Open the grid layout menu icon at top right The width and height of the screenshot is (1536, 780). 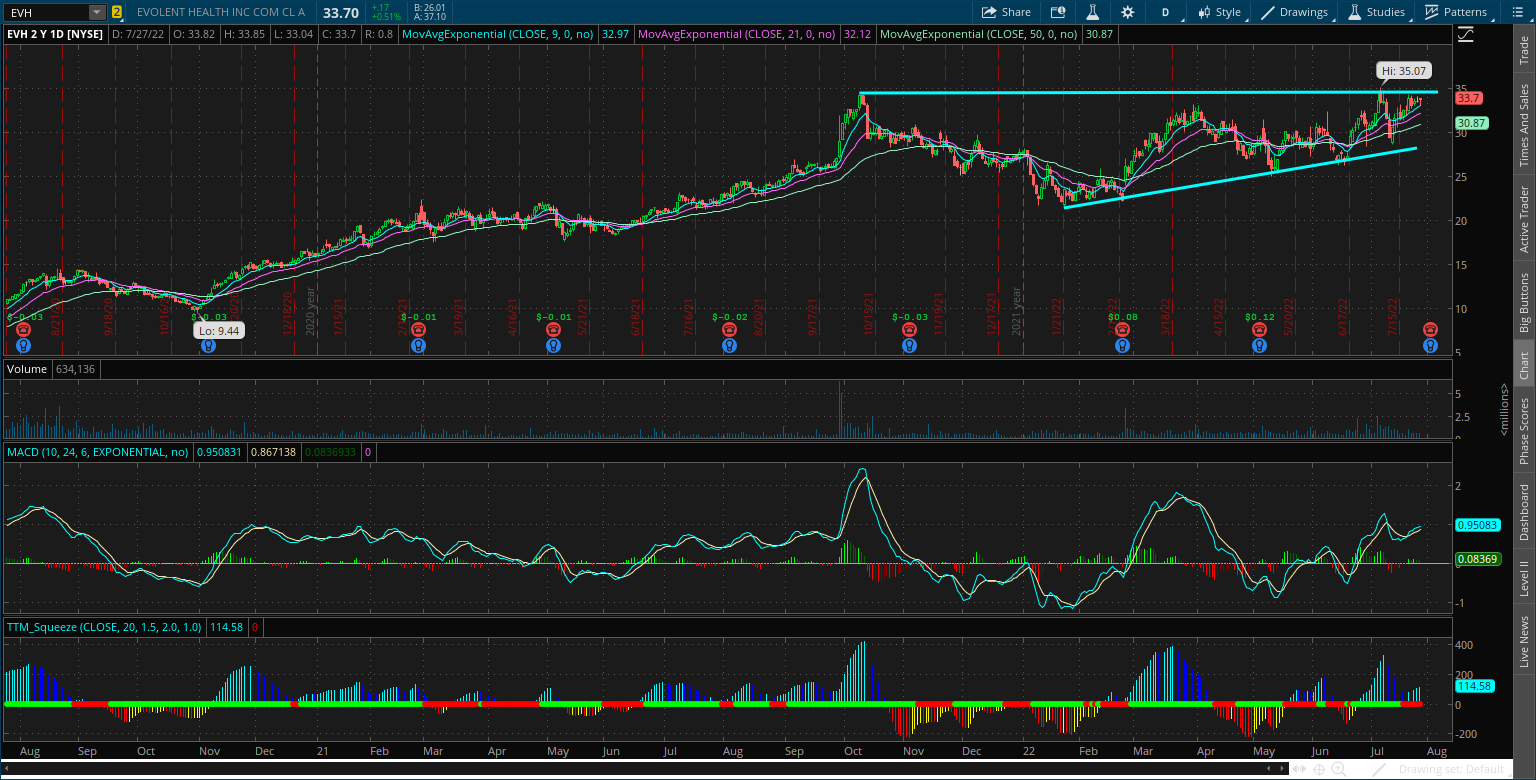coord(1519,12)
